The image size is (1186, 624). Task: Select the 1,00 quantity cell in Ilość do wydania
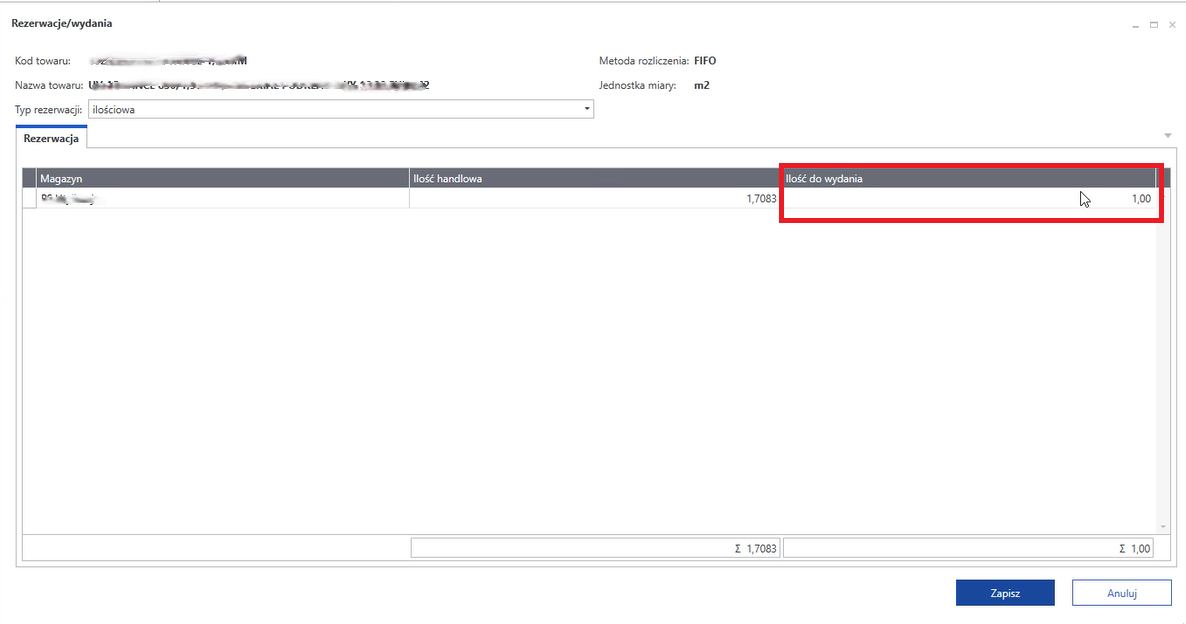click(x=968, y=198)
